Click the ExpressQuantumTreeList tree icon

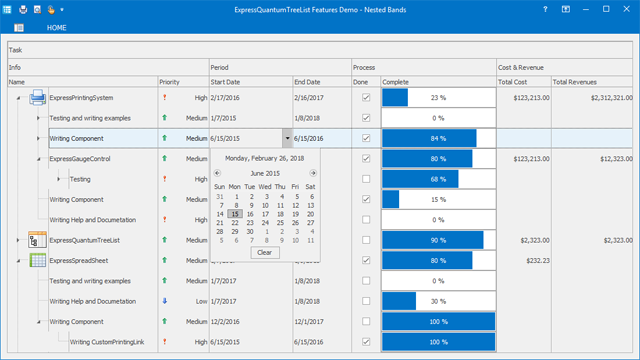click(x=38, y=240)
